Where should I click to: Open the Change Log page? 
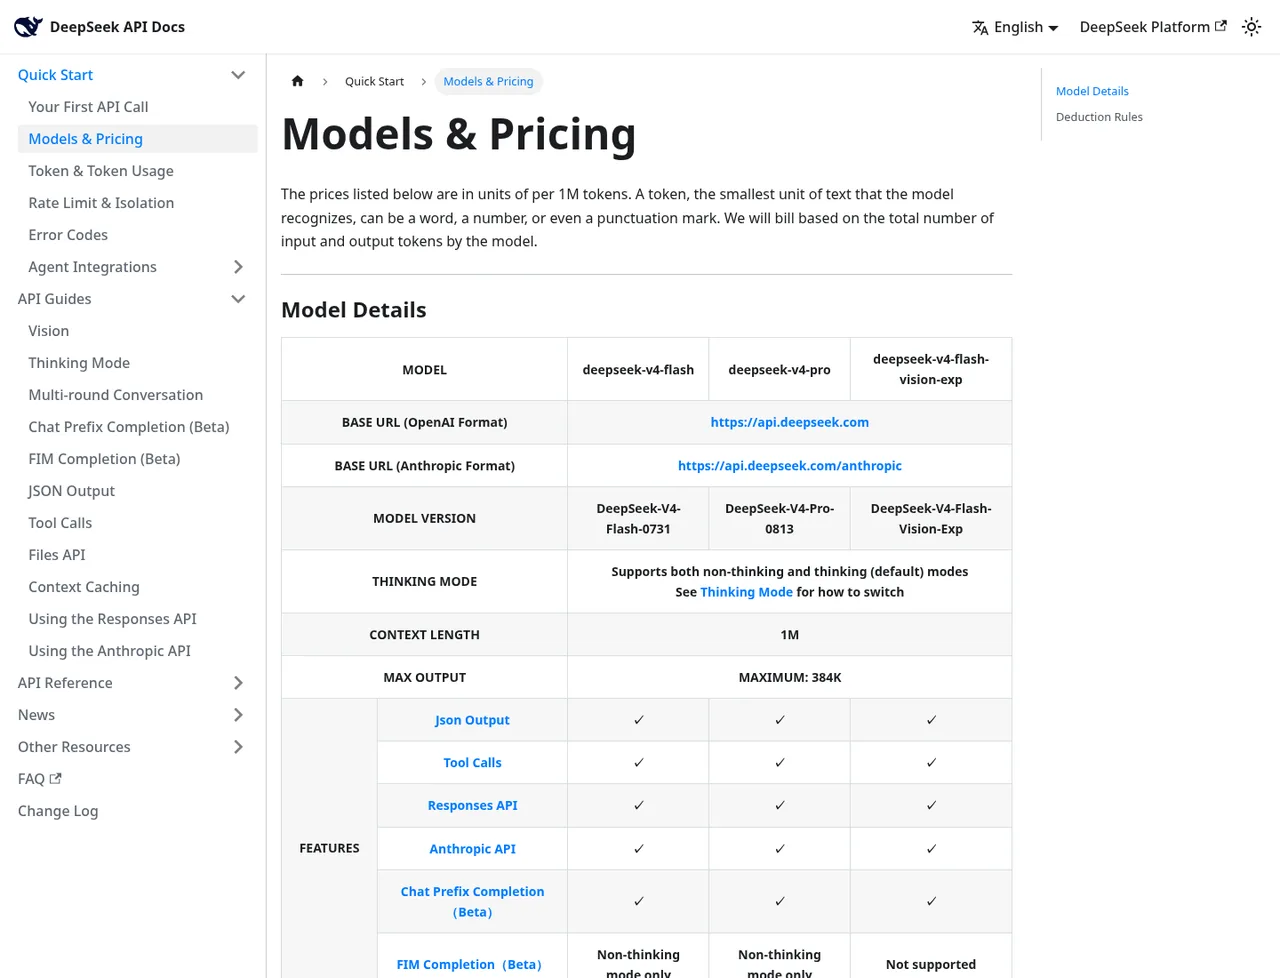[58, 811]
